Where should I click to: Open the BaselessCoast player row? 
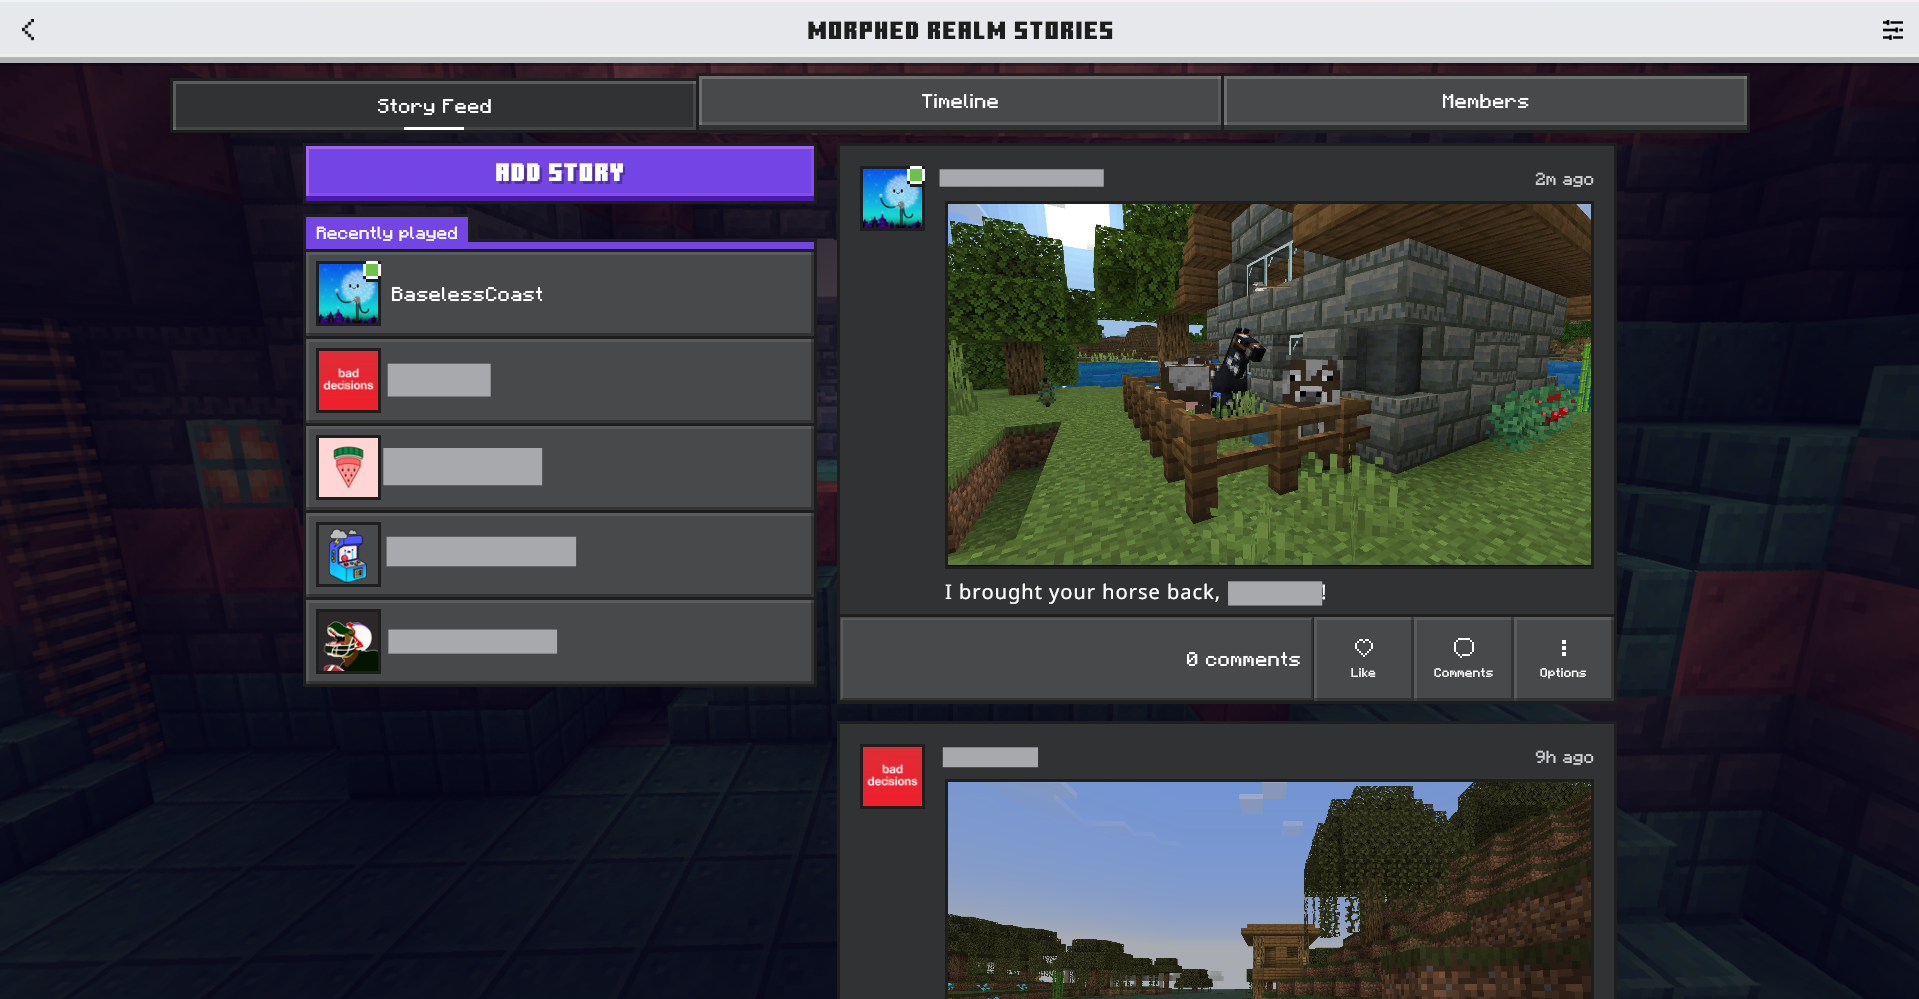(x=560, y=294)
